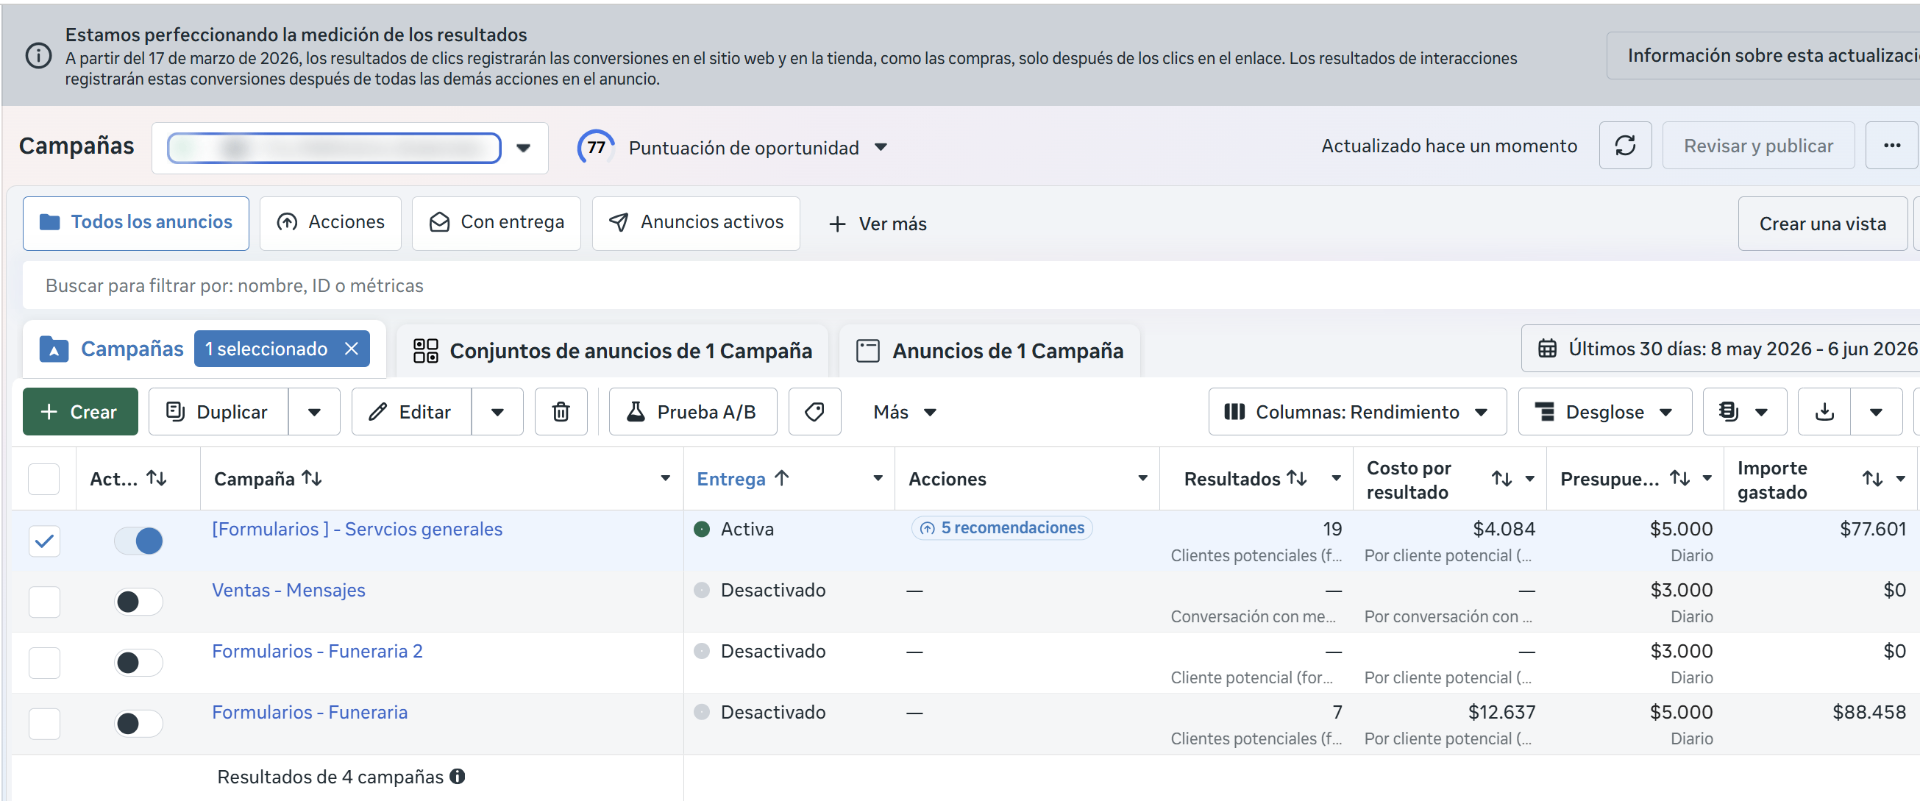Open the Más dropdown
This screenshot has width=1920, height=801.
[x=905, y=412]
